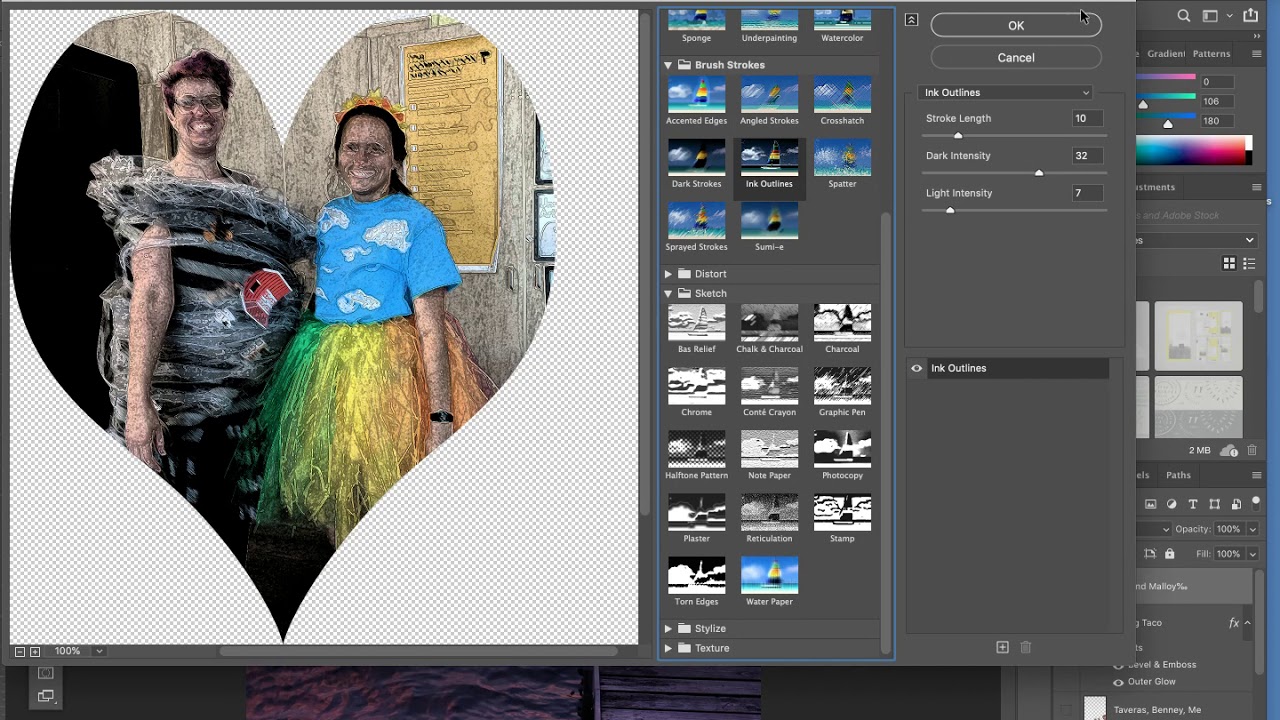Viewport: 1280px width, 720px height.
Task: Confirm the filter with OK
Action: tap(1016, 26)
